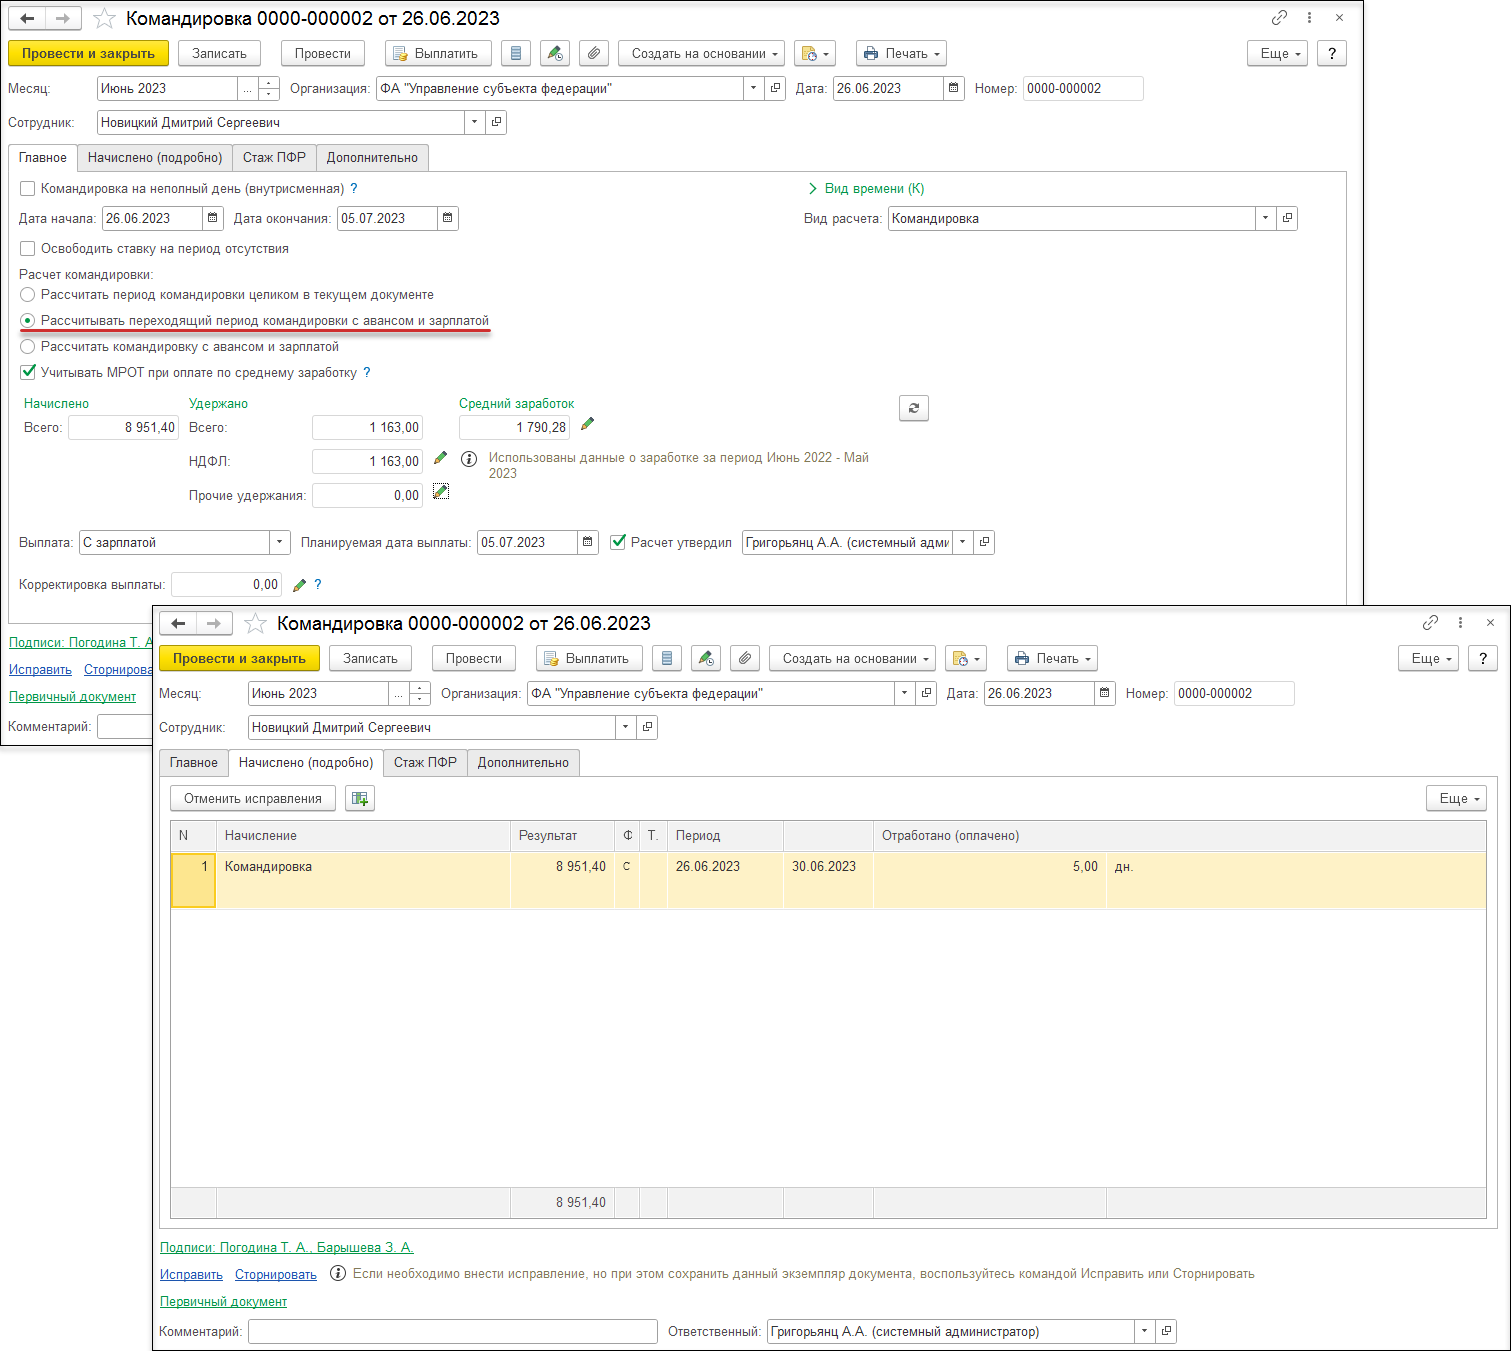
Task: Click green signature pen icon in front window
Action: click(706, 658)
